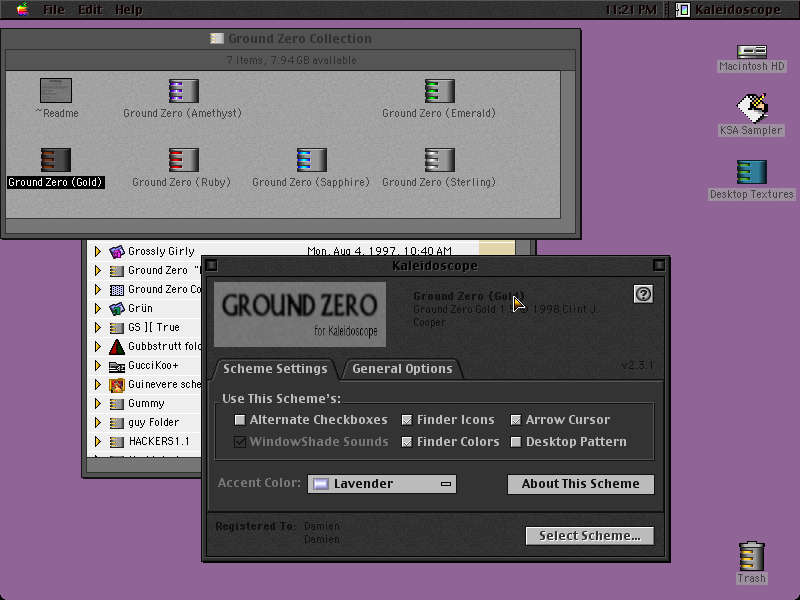Expand the Gummy folder disclosure triangle
800x600 pixels.
click(97, 404)
